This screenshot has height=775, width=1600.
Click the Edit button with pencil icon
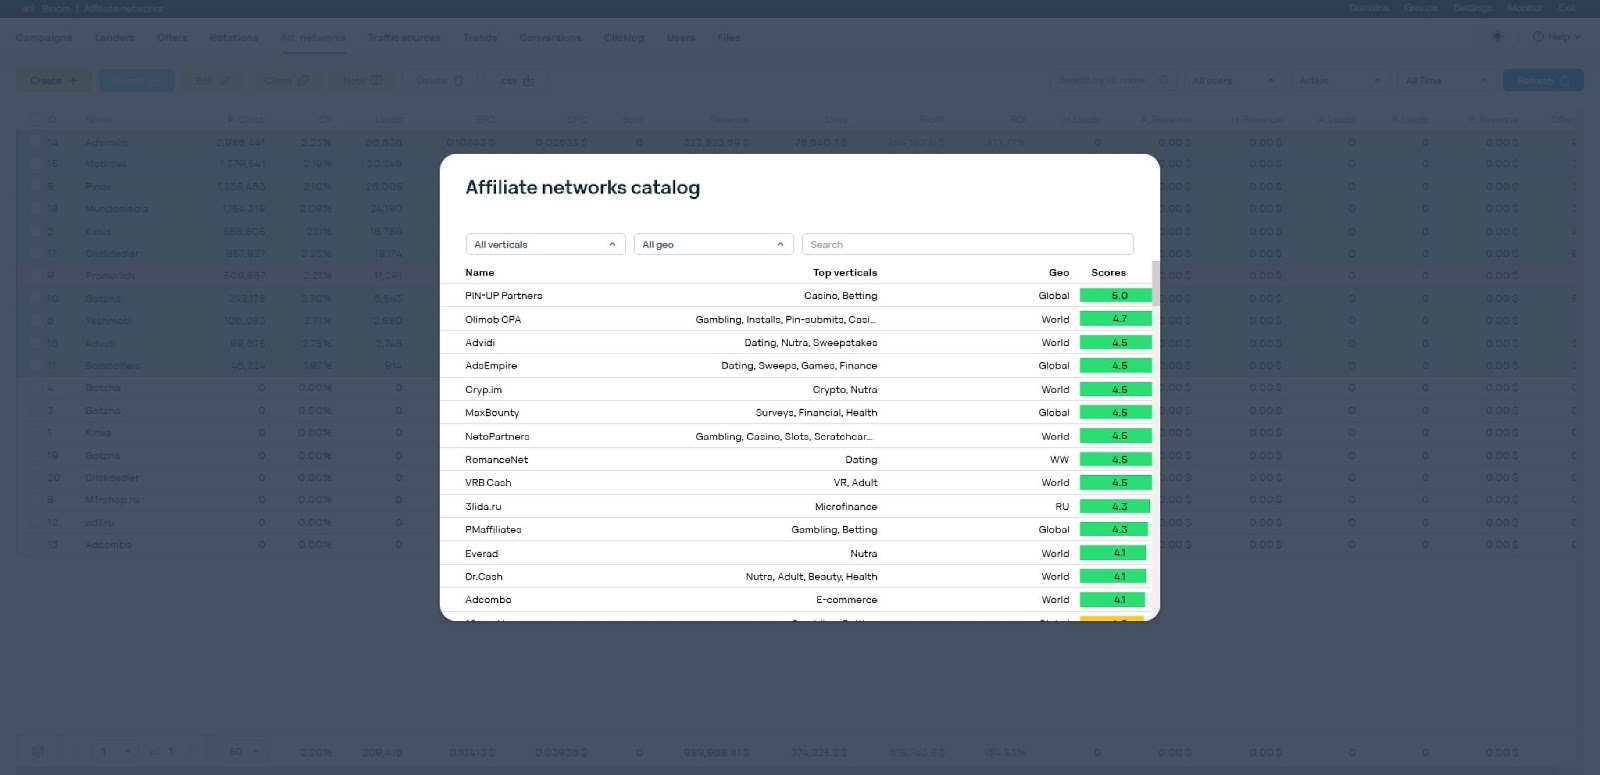[x=213, y=81]
